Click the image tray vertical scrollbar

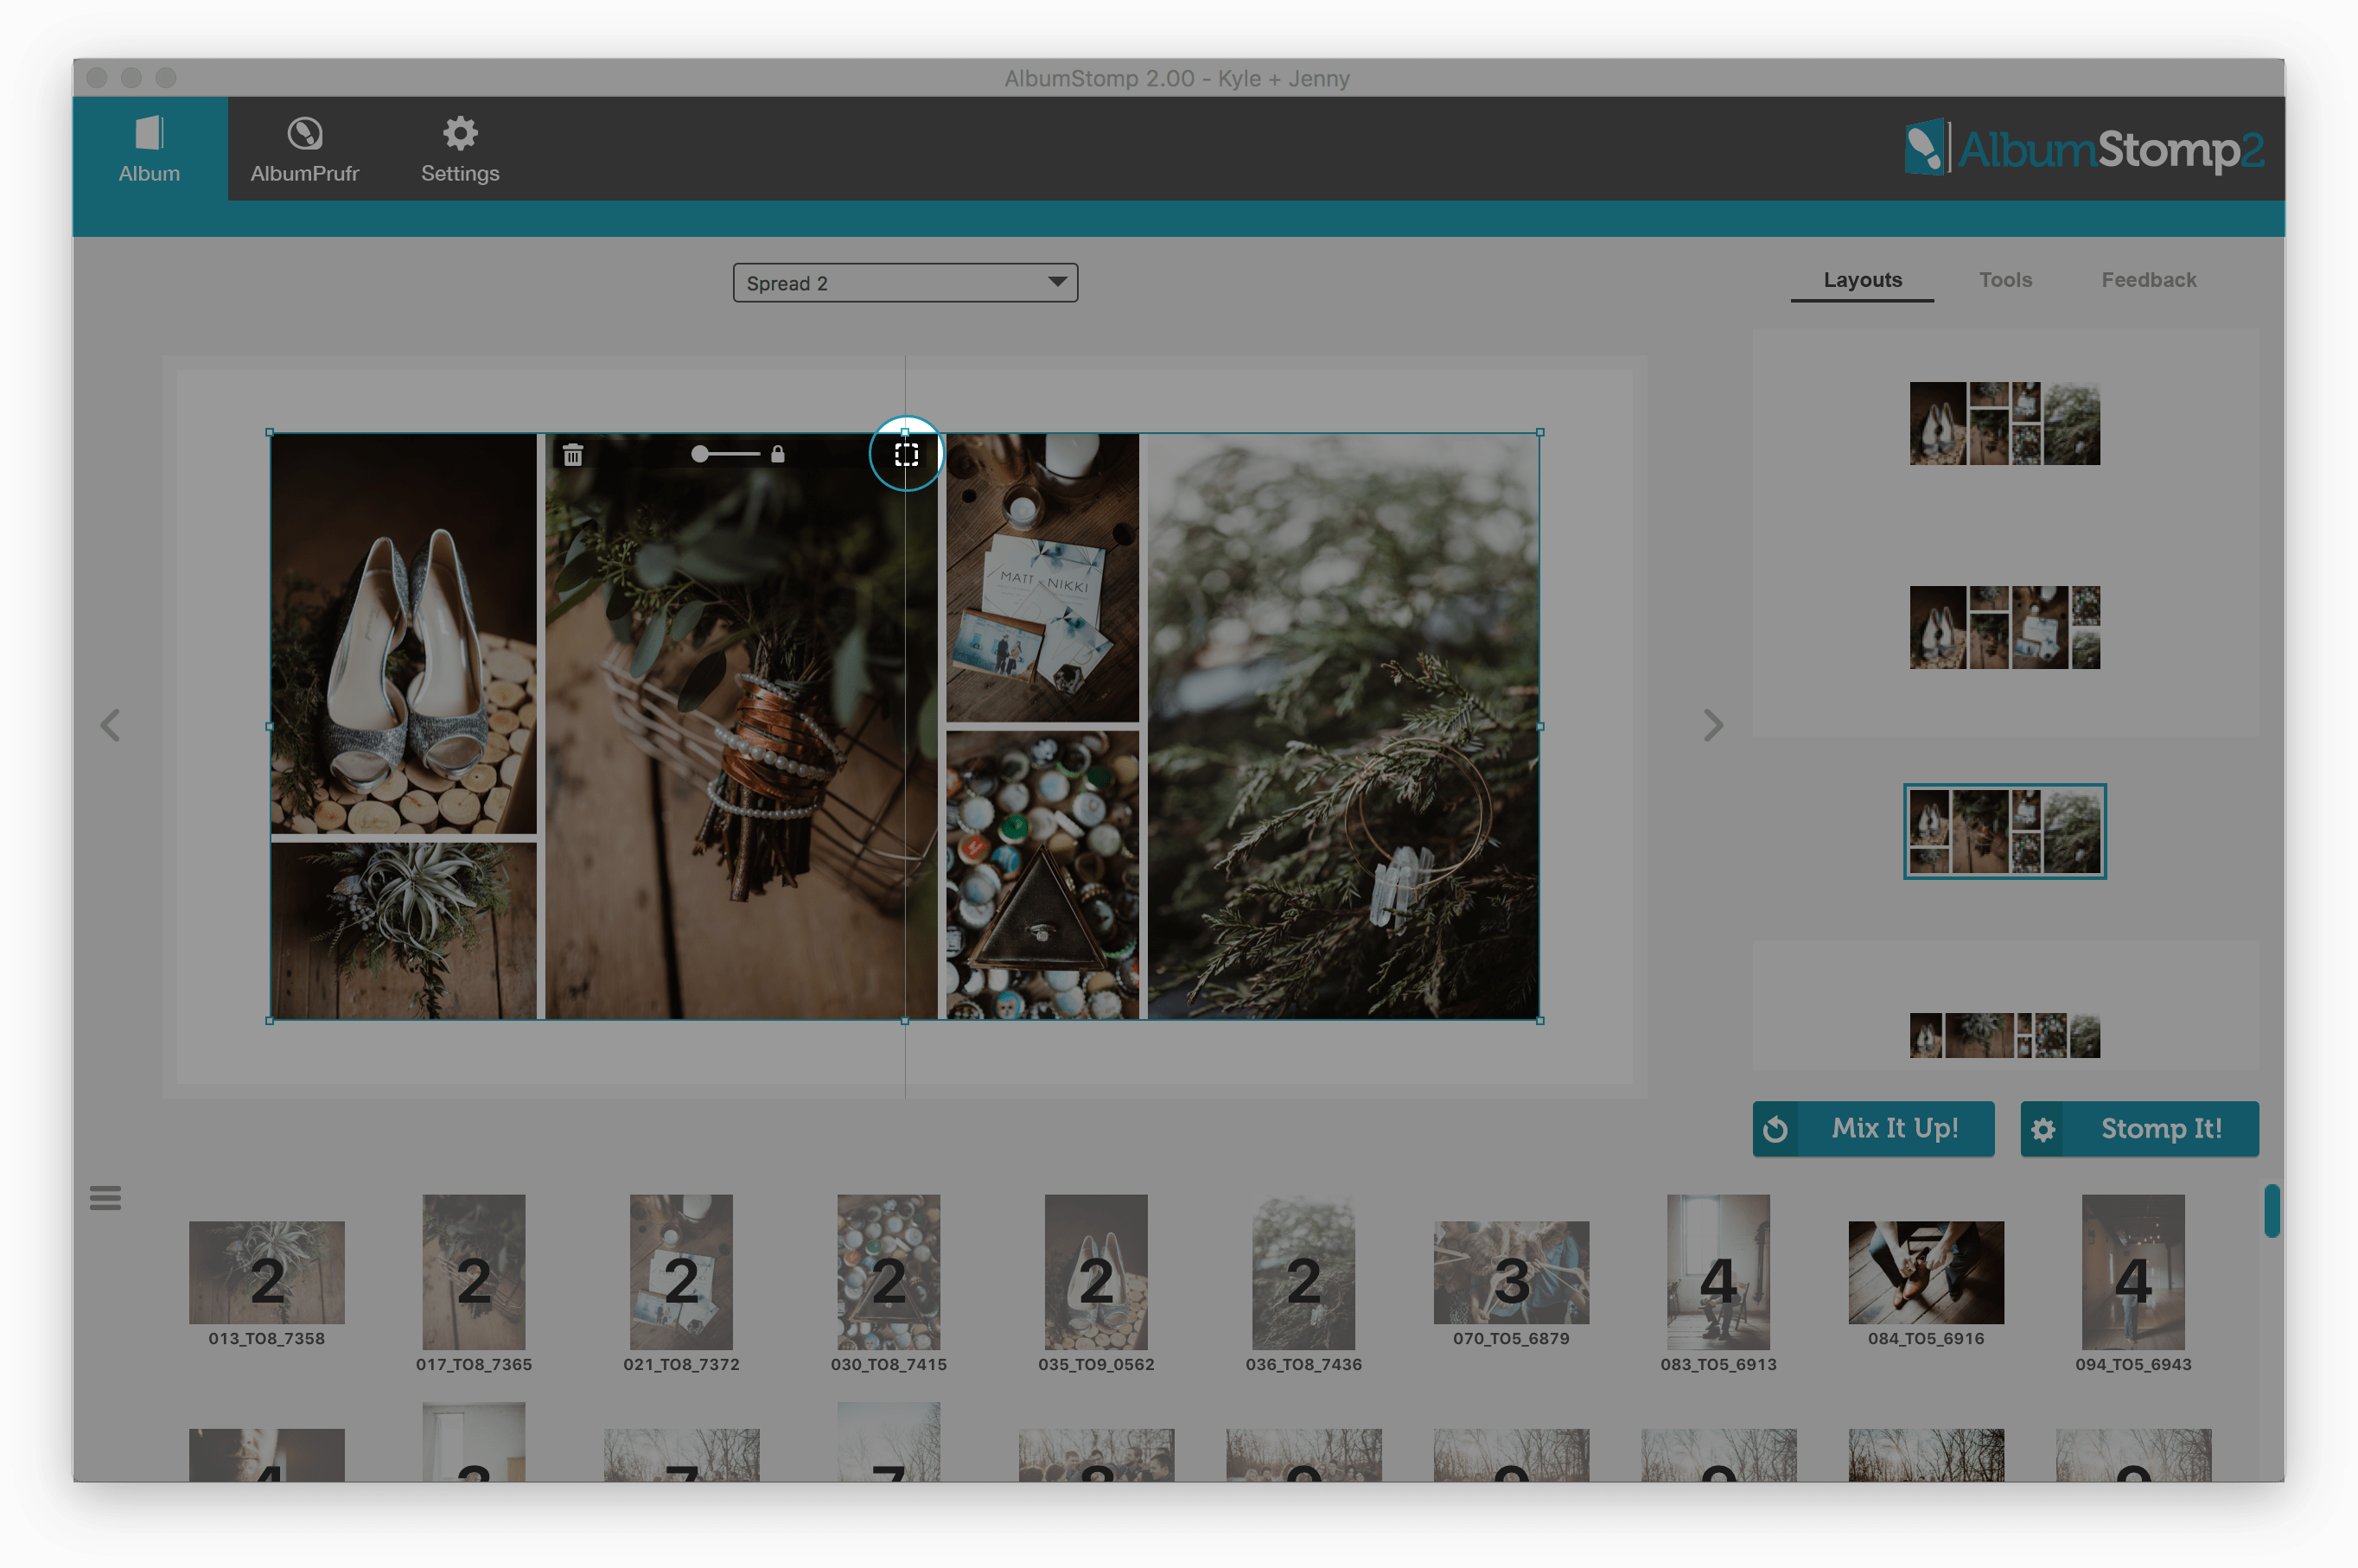click(x=2271, y=1211)
